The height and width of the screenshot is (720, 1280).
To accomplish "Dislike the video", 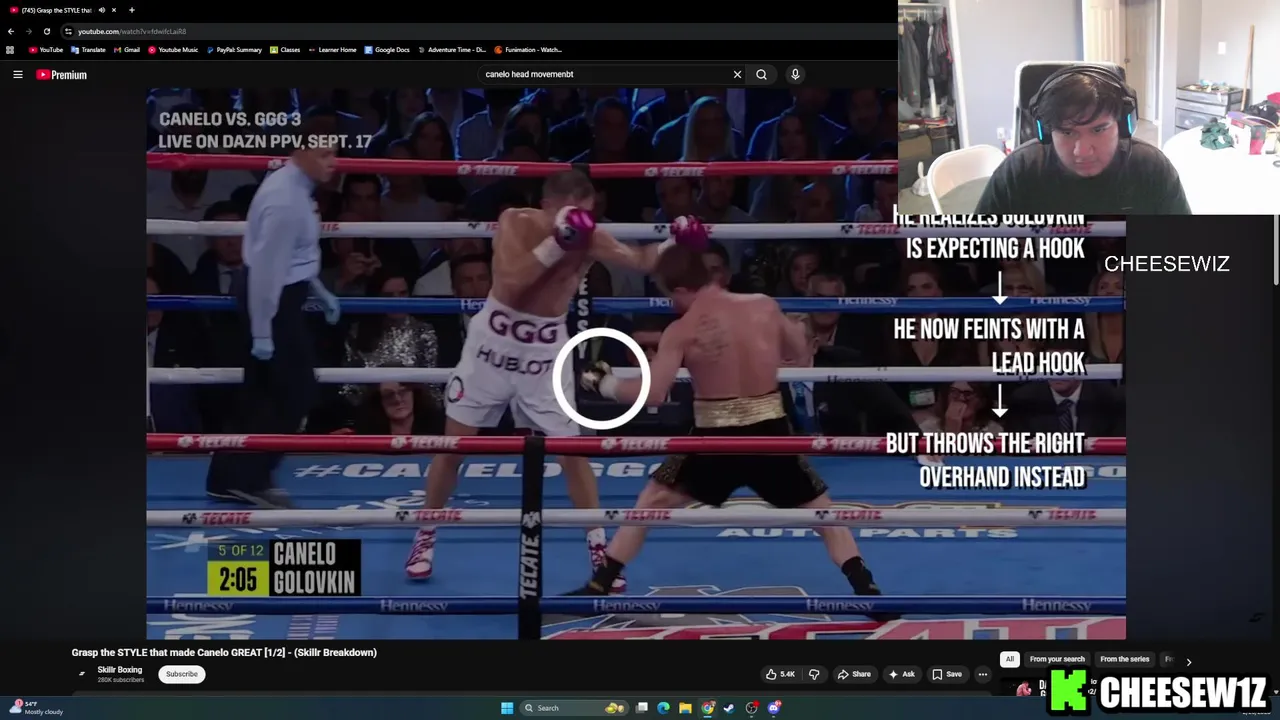I will [814, 674].
